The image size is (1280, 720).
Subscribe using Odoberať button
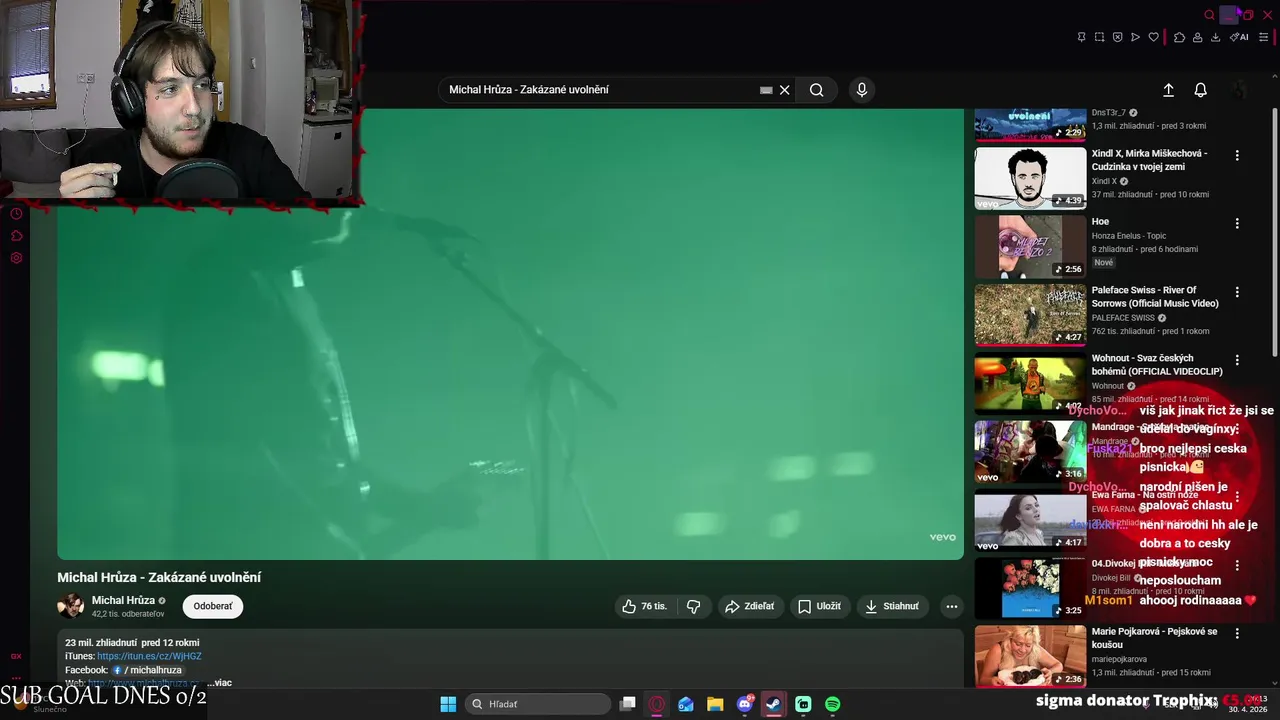click(213, 606)
